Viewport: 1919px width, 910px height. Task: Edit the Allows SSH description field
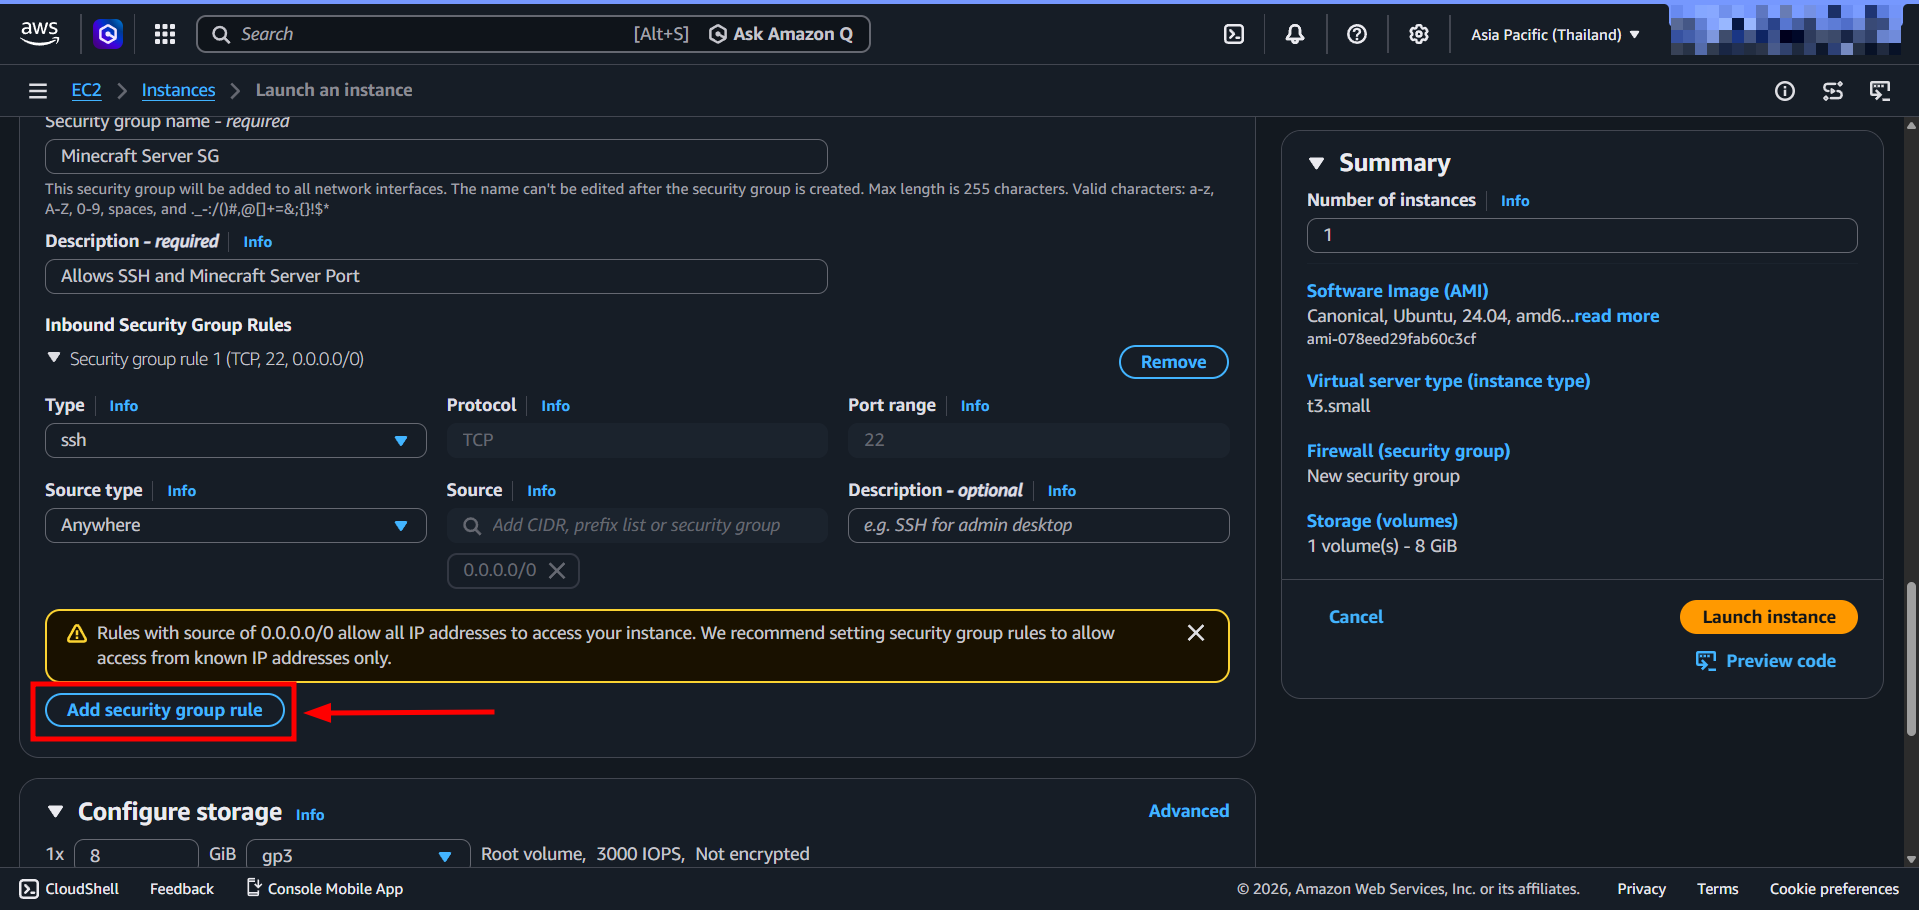pyautogui.click(x=436, y=276)
